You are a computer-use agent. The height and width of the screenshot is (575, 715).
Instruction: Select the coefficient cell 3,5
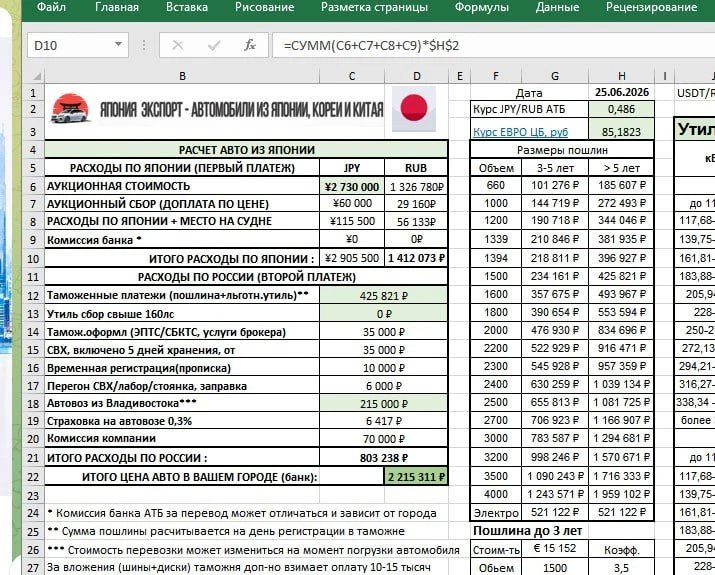[622, 568]
